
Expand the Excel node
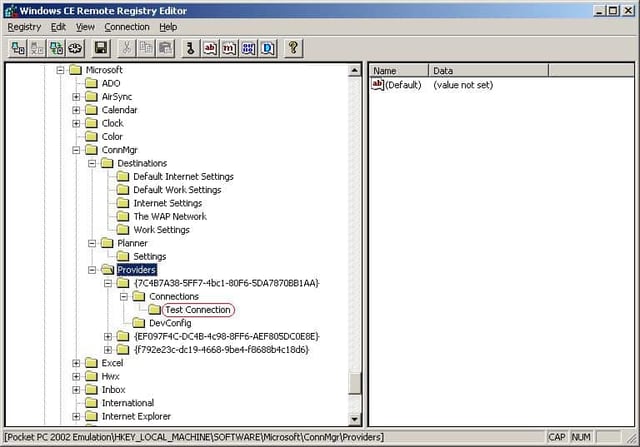pos(76,363)
